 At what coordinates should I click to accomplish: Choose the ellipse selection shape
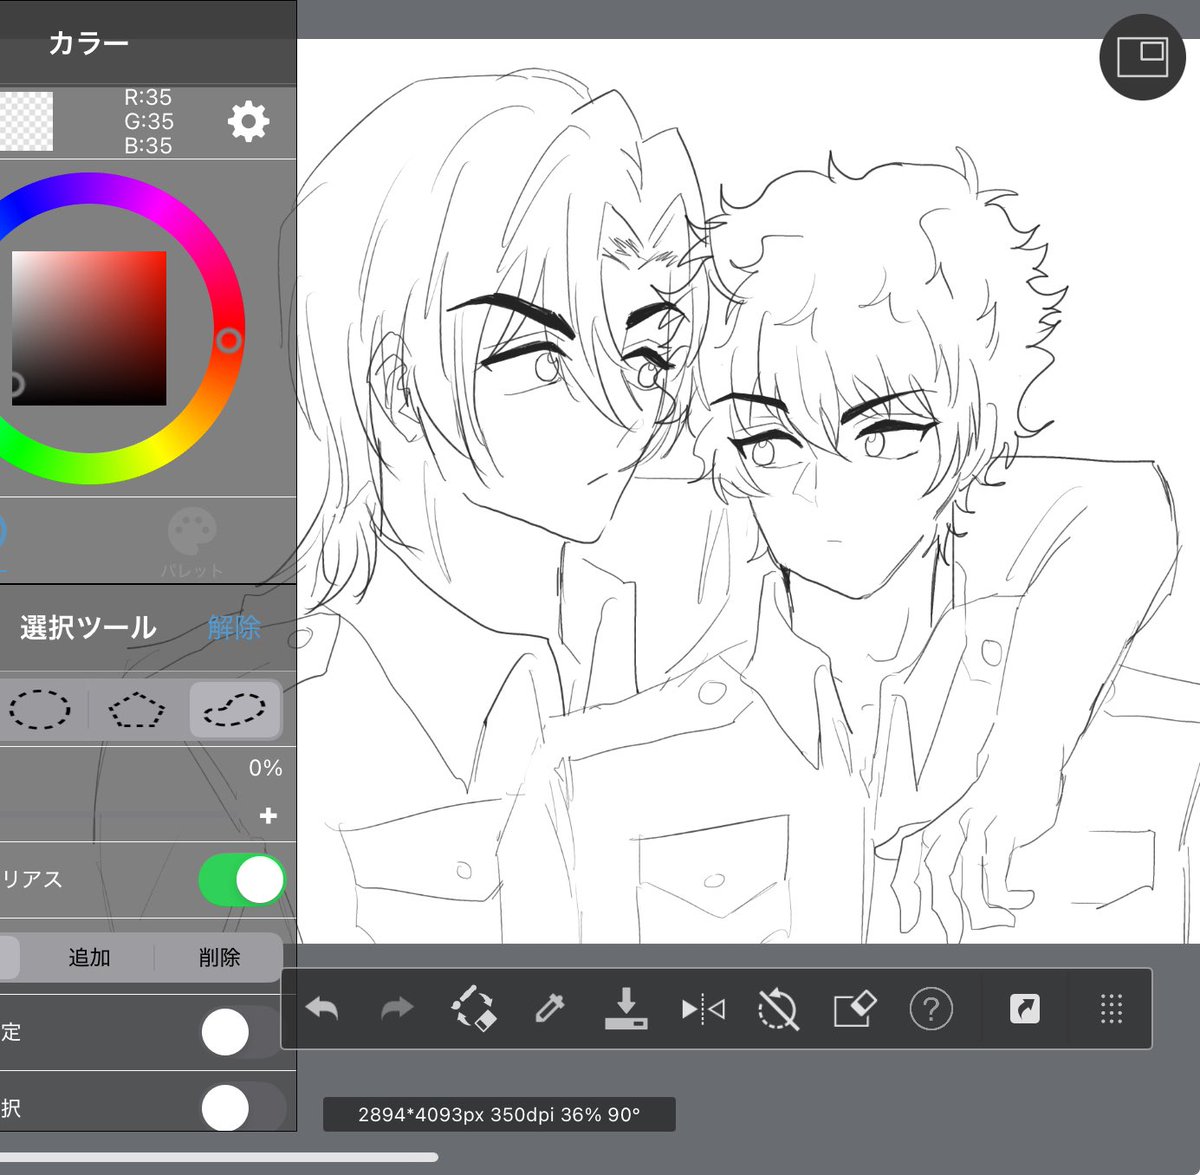[x=40, y=709]
